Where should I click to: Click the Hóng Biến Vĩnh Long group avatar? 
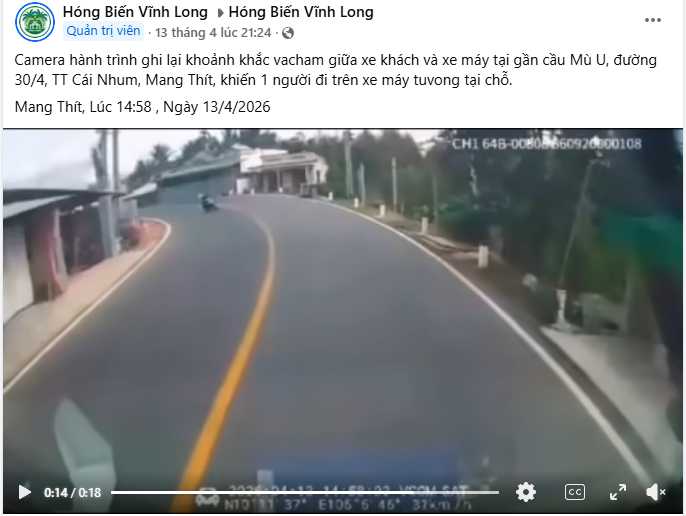point(35,22)
